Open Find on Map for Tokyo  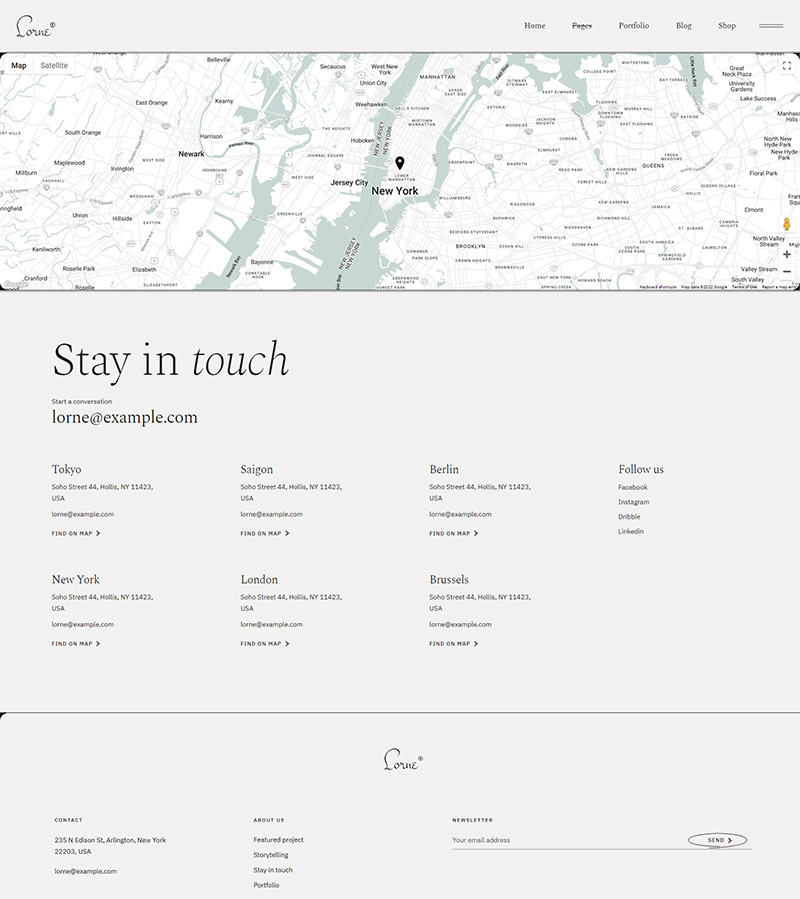coord(76,534)
